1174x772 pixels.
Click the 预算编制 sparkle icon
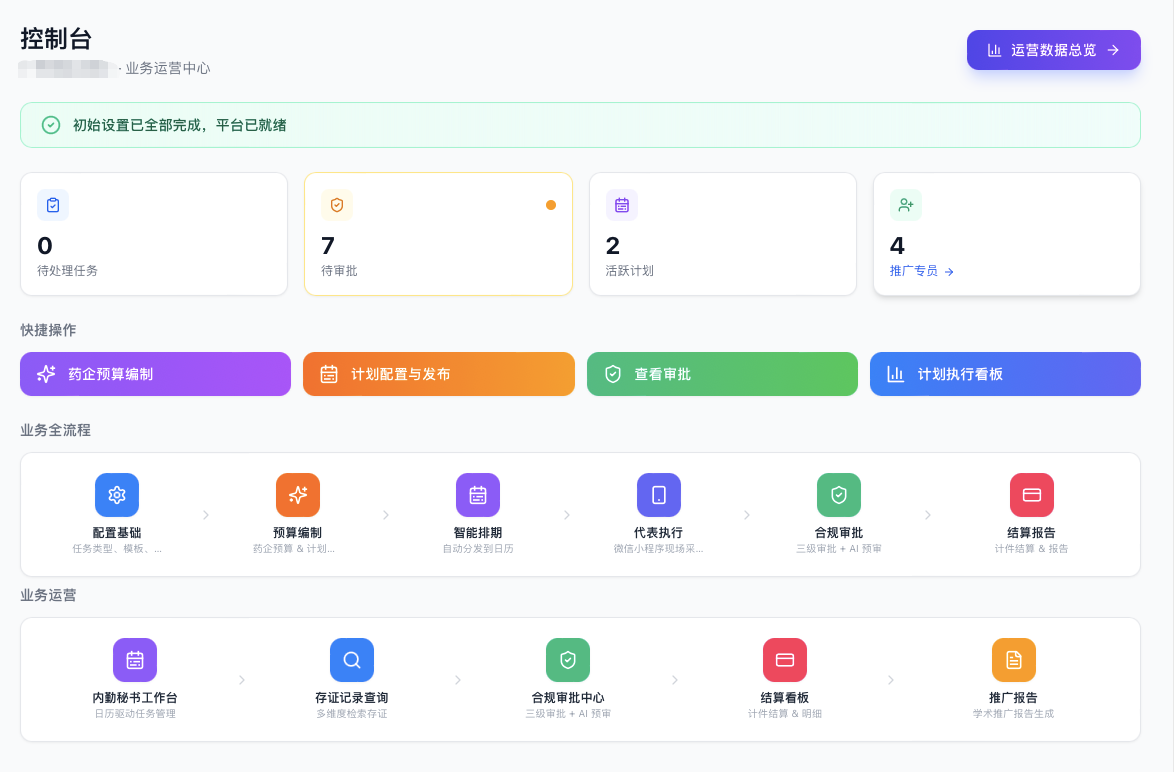pyautogui.click(x=298, y=495)
